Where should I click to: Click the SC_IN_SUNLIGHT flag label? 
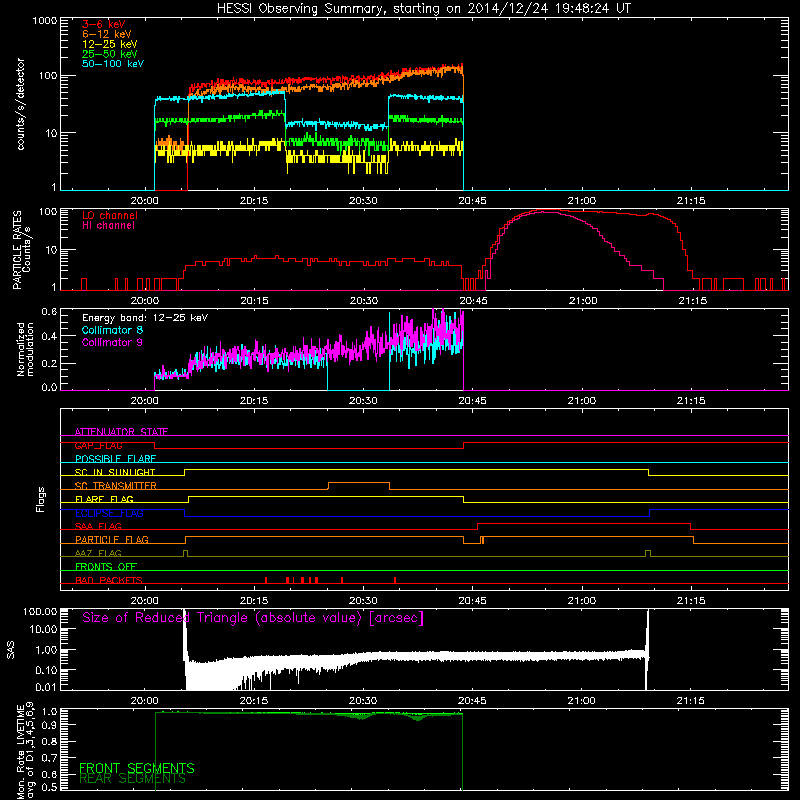click(x=115, y=472)
